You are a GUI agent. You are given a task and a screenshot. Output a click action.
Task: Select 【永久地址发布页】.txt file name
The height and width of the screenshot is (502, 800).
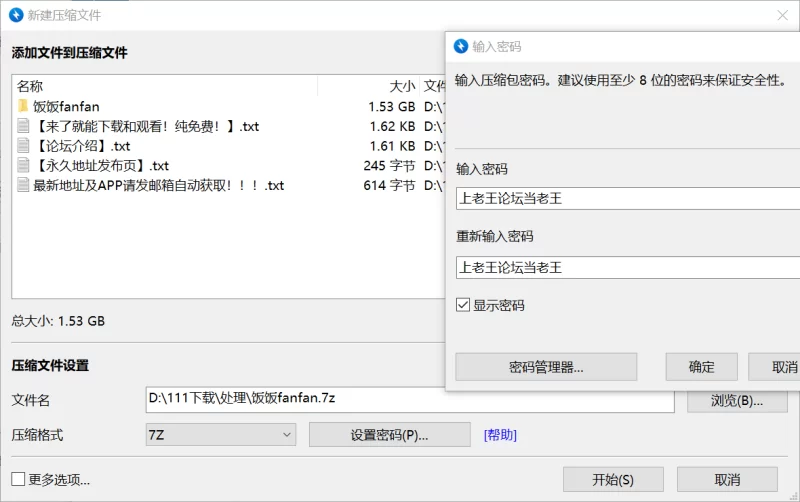tap(101, 165)
